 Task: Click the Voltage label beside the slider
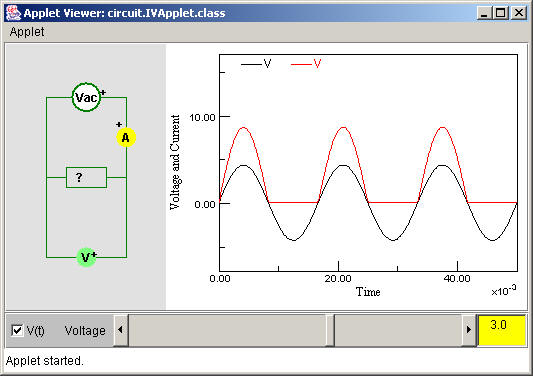pyautogui.click(x=85, y=330)
